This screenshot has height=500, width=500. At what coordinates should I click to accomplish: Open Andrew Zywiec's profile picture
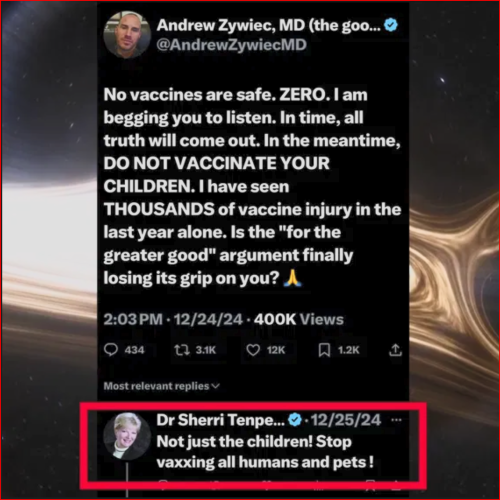(x=127, y=35)
